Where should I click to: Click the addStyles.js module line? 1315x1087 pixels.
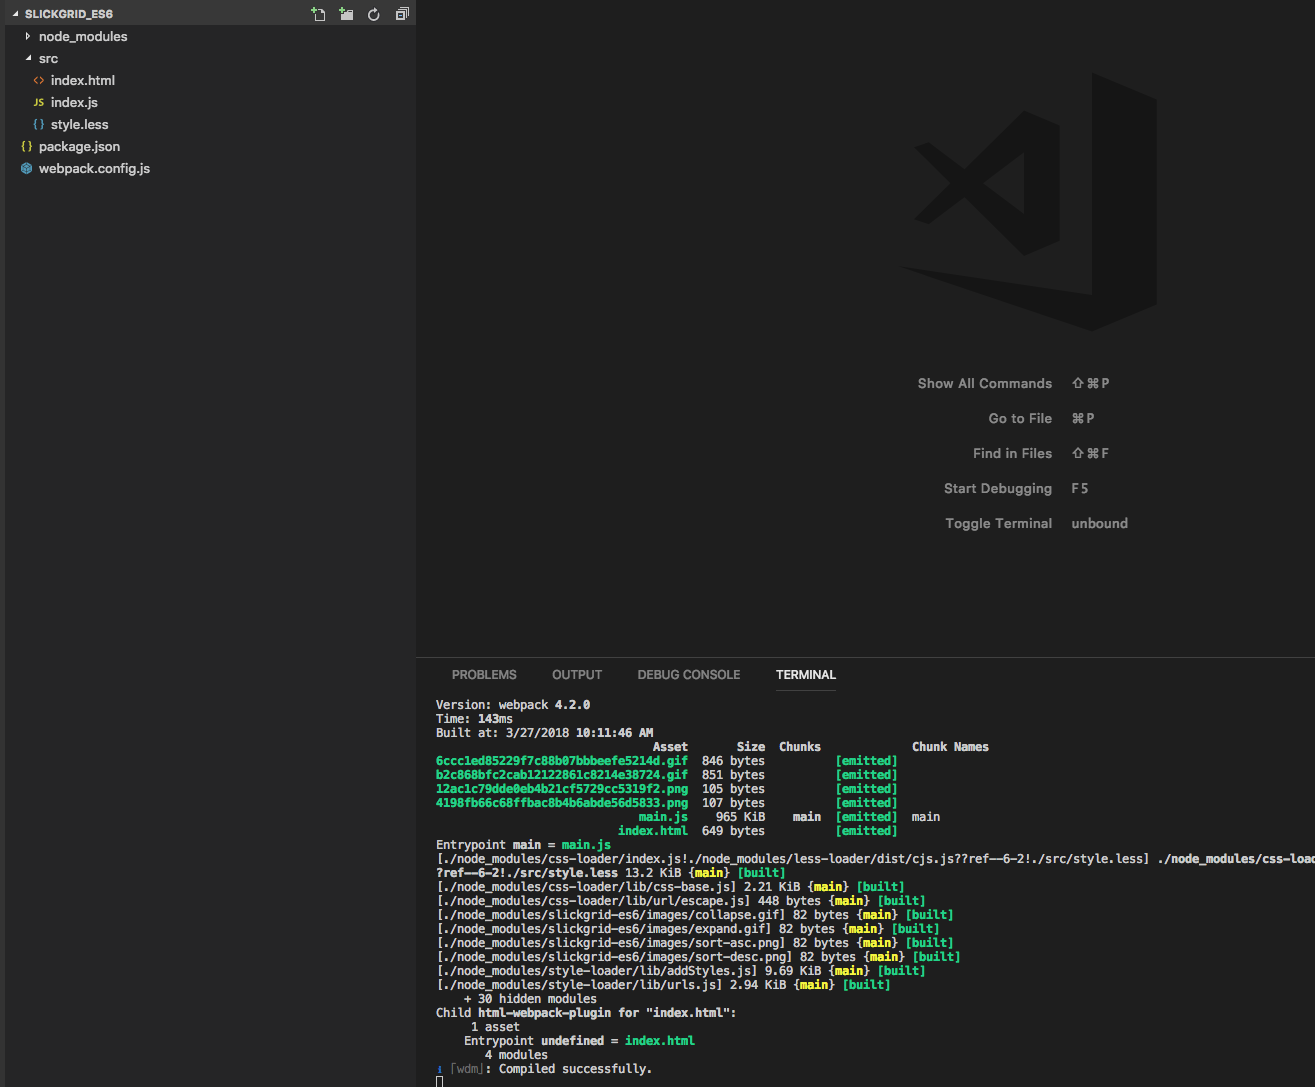680,971
